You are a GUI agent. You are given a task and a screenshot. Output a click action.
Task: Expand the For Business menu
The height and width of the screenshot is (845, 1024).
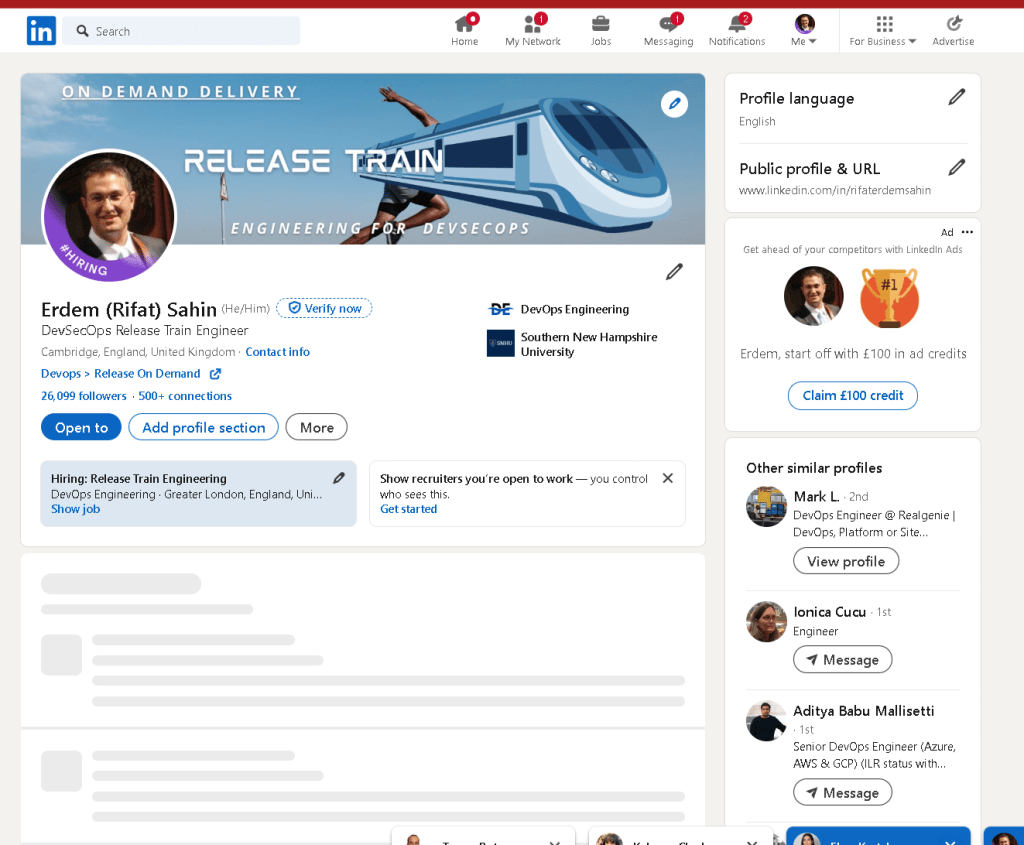pos(883,31)
